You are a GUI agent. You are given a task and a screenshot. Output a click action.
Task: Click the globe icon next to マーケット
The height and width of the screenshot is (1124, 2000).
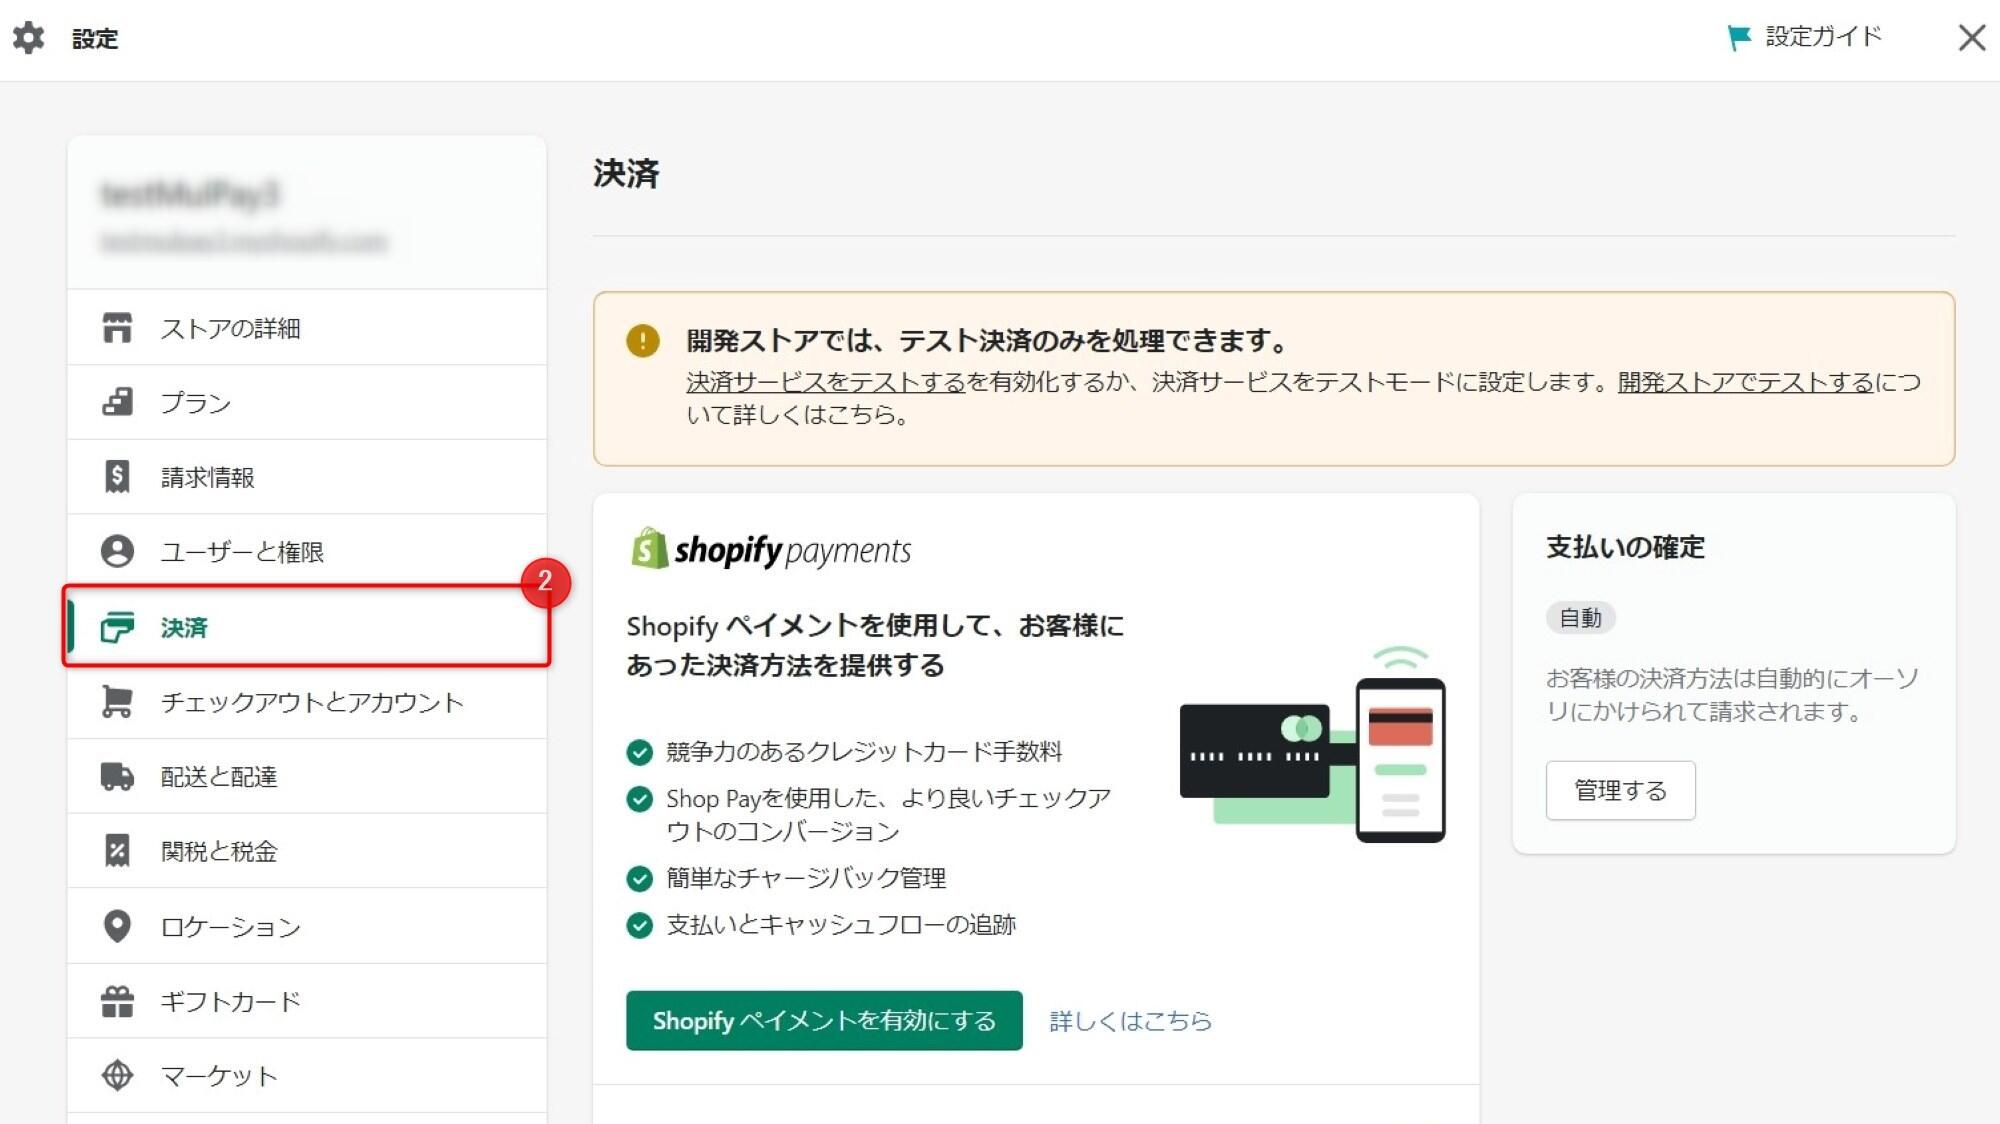(x=118, y=1076)
